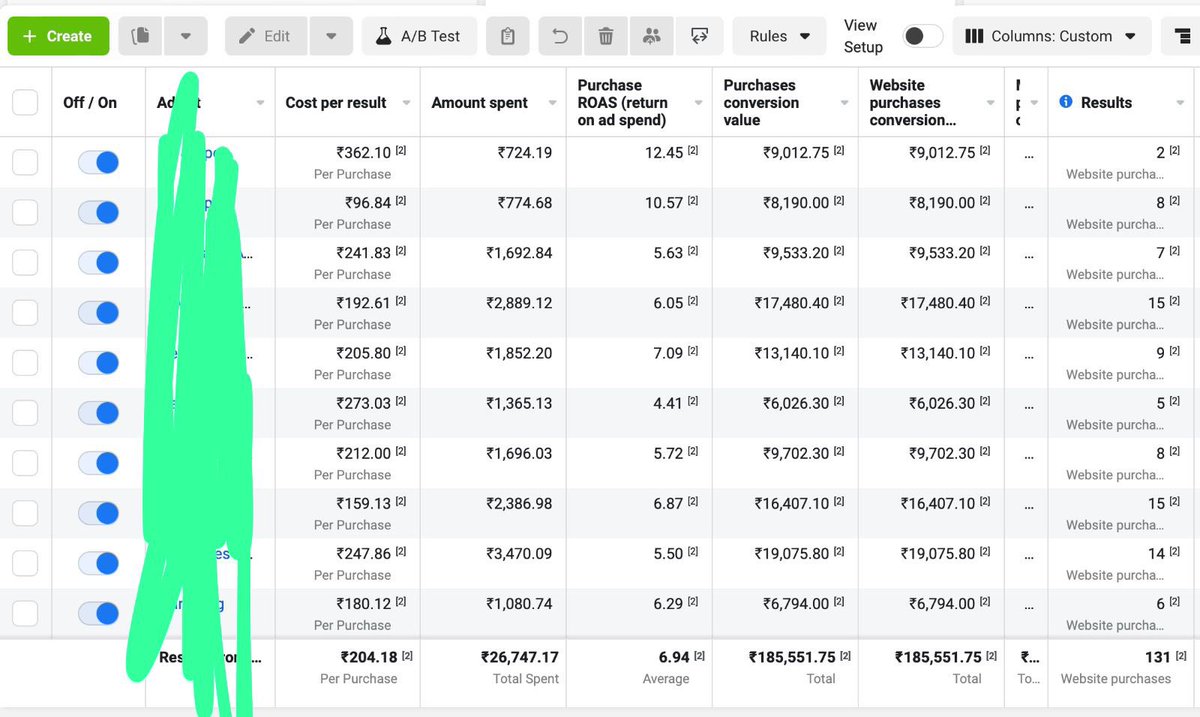
Task: Click the ₹8,190.00 purchases conversion value
Action: [795, 203]
